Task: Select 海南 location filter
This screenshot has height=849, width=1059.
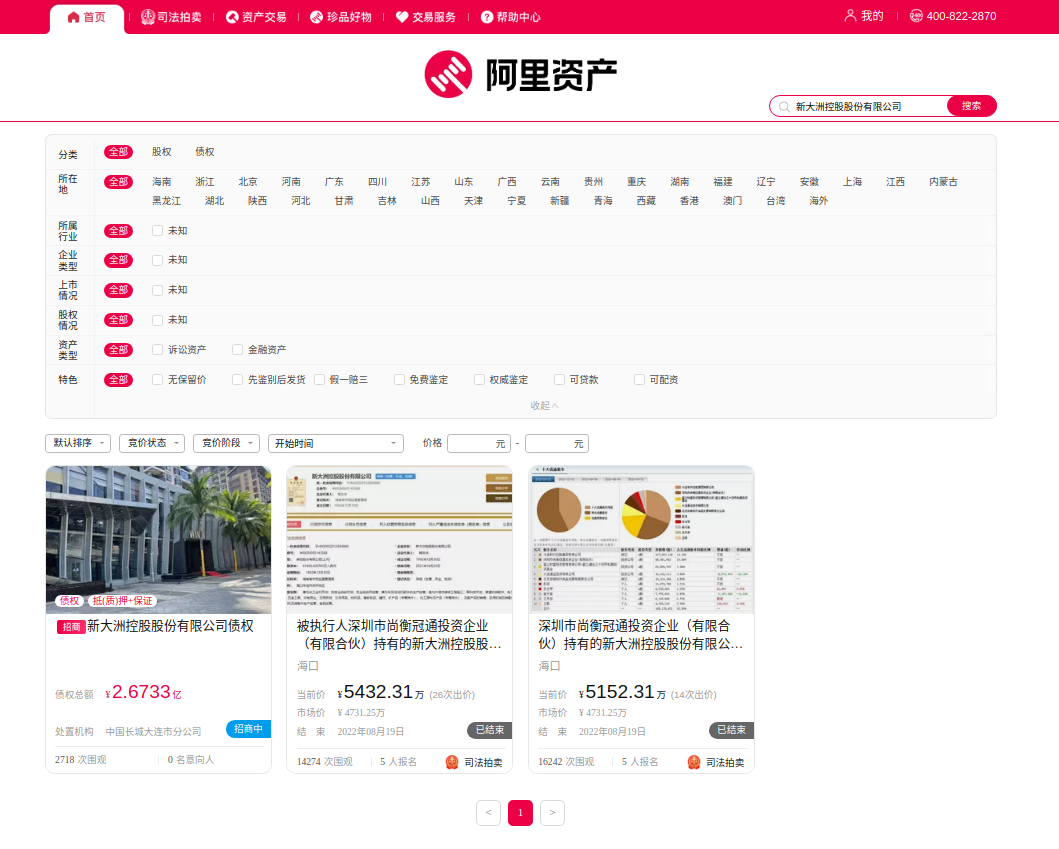Action: [x=161, y=182]
